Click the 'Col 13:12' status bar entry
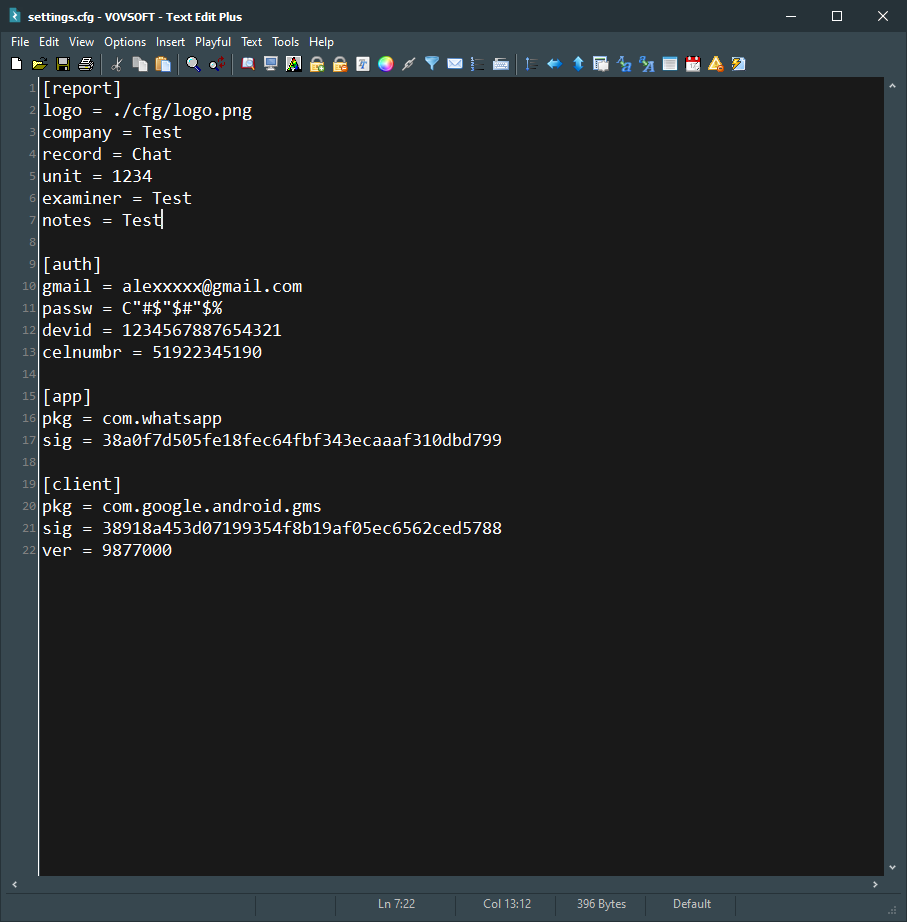The width and height of the screenshot is (907, 922). [x=507, y=904]
